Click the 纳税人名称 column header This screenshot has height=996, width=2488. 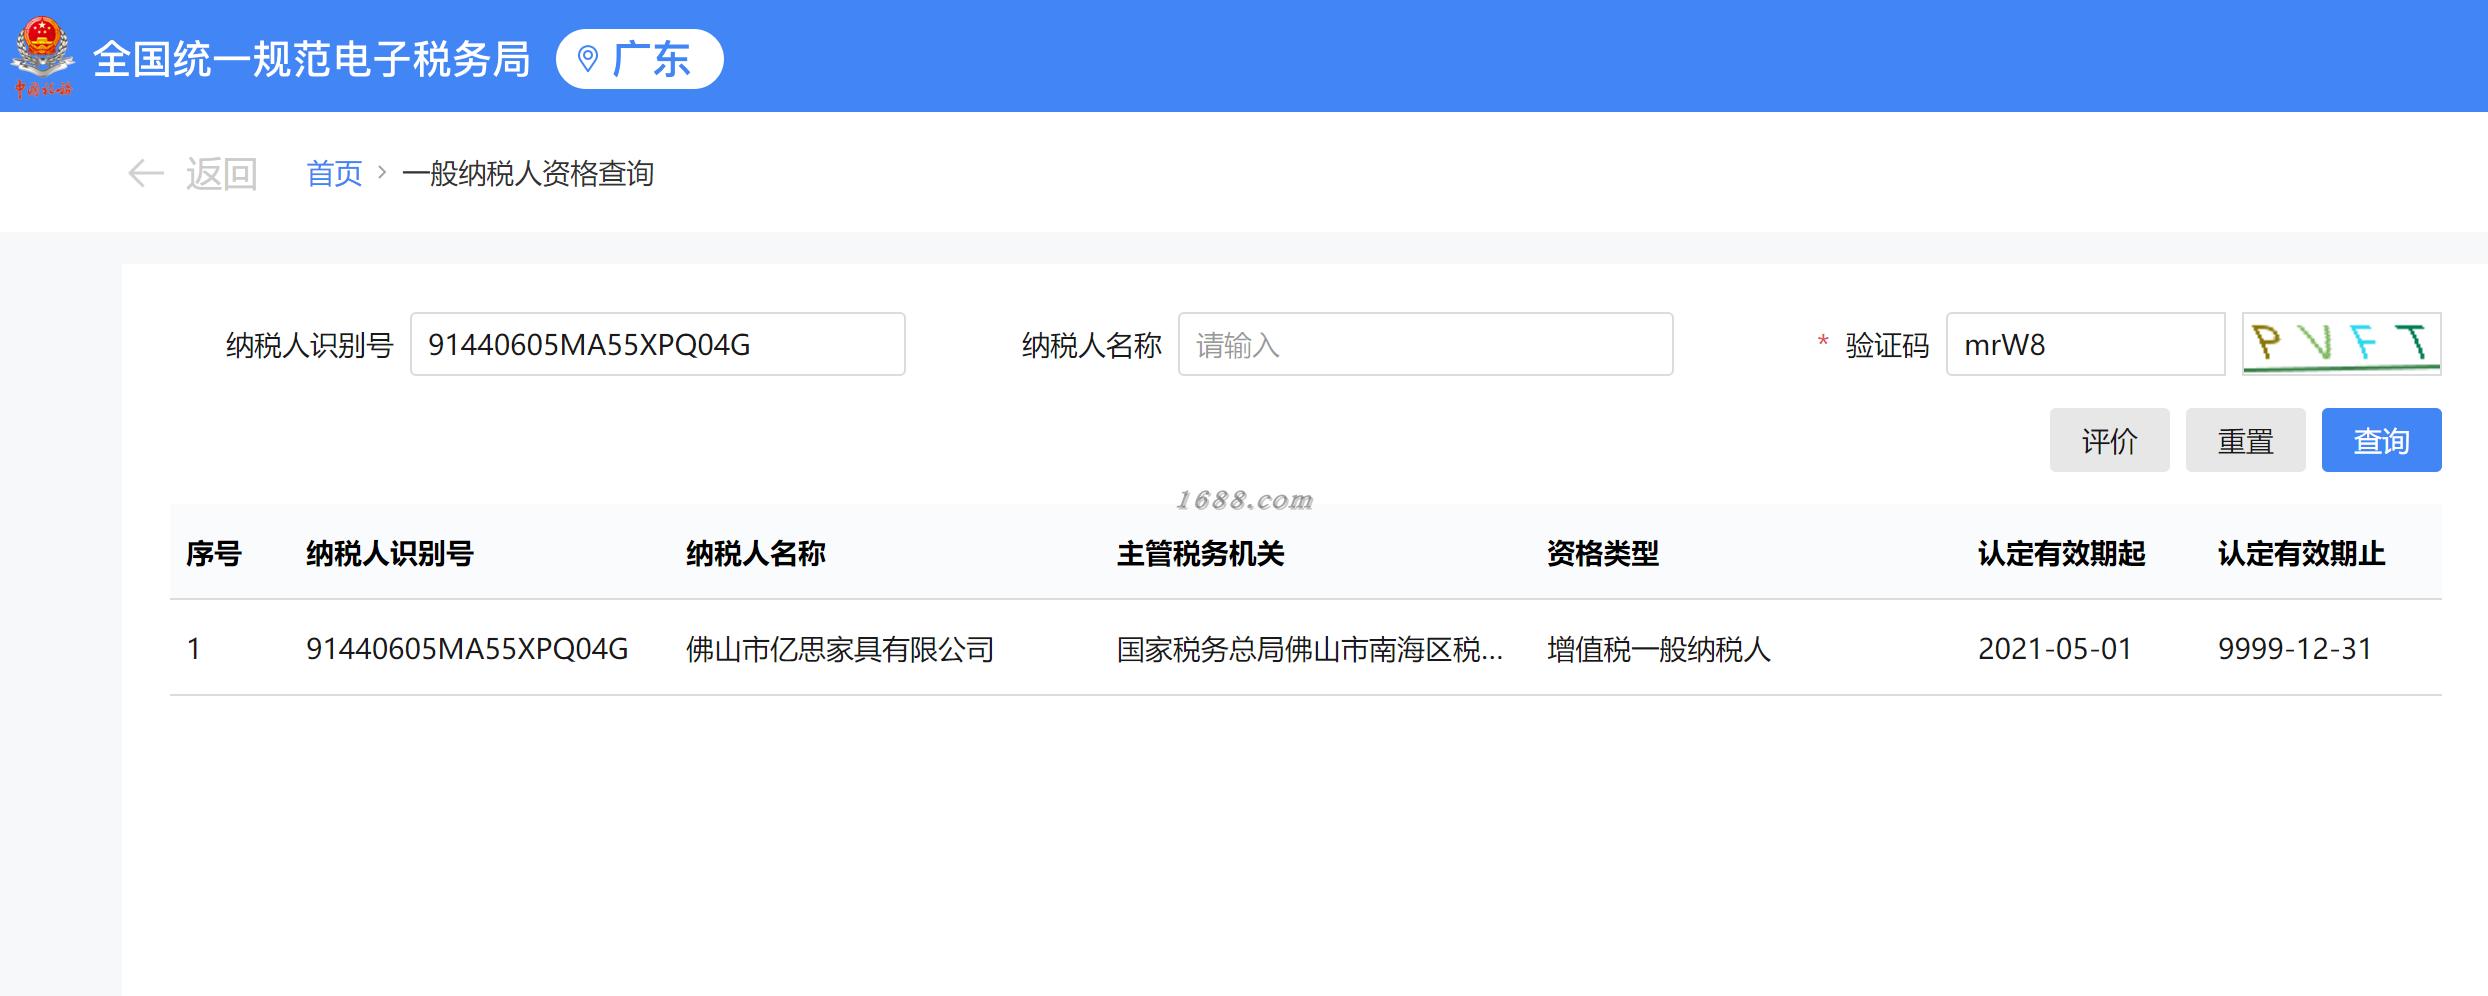click(x=756, y=553)
